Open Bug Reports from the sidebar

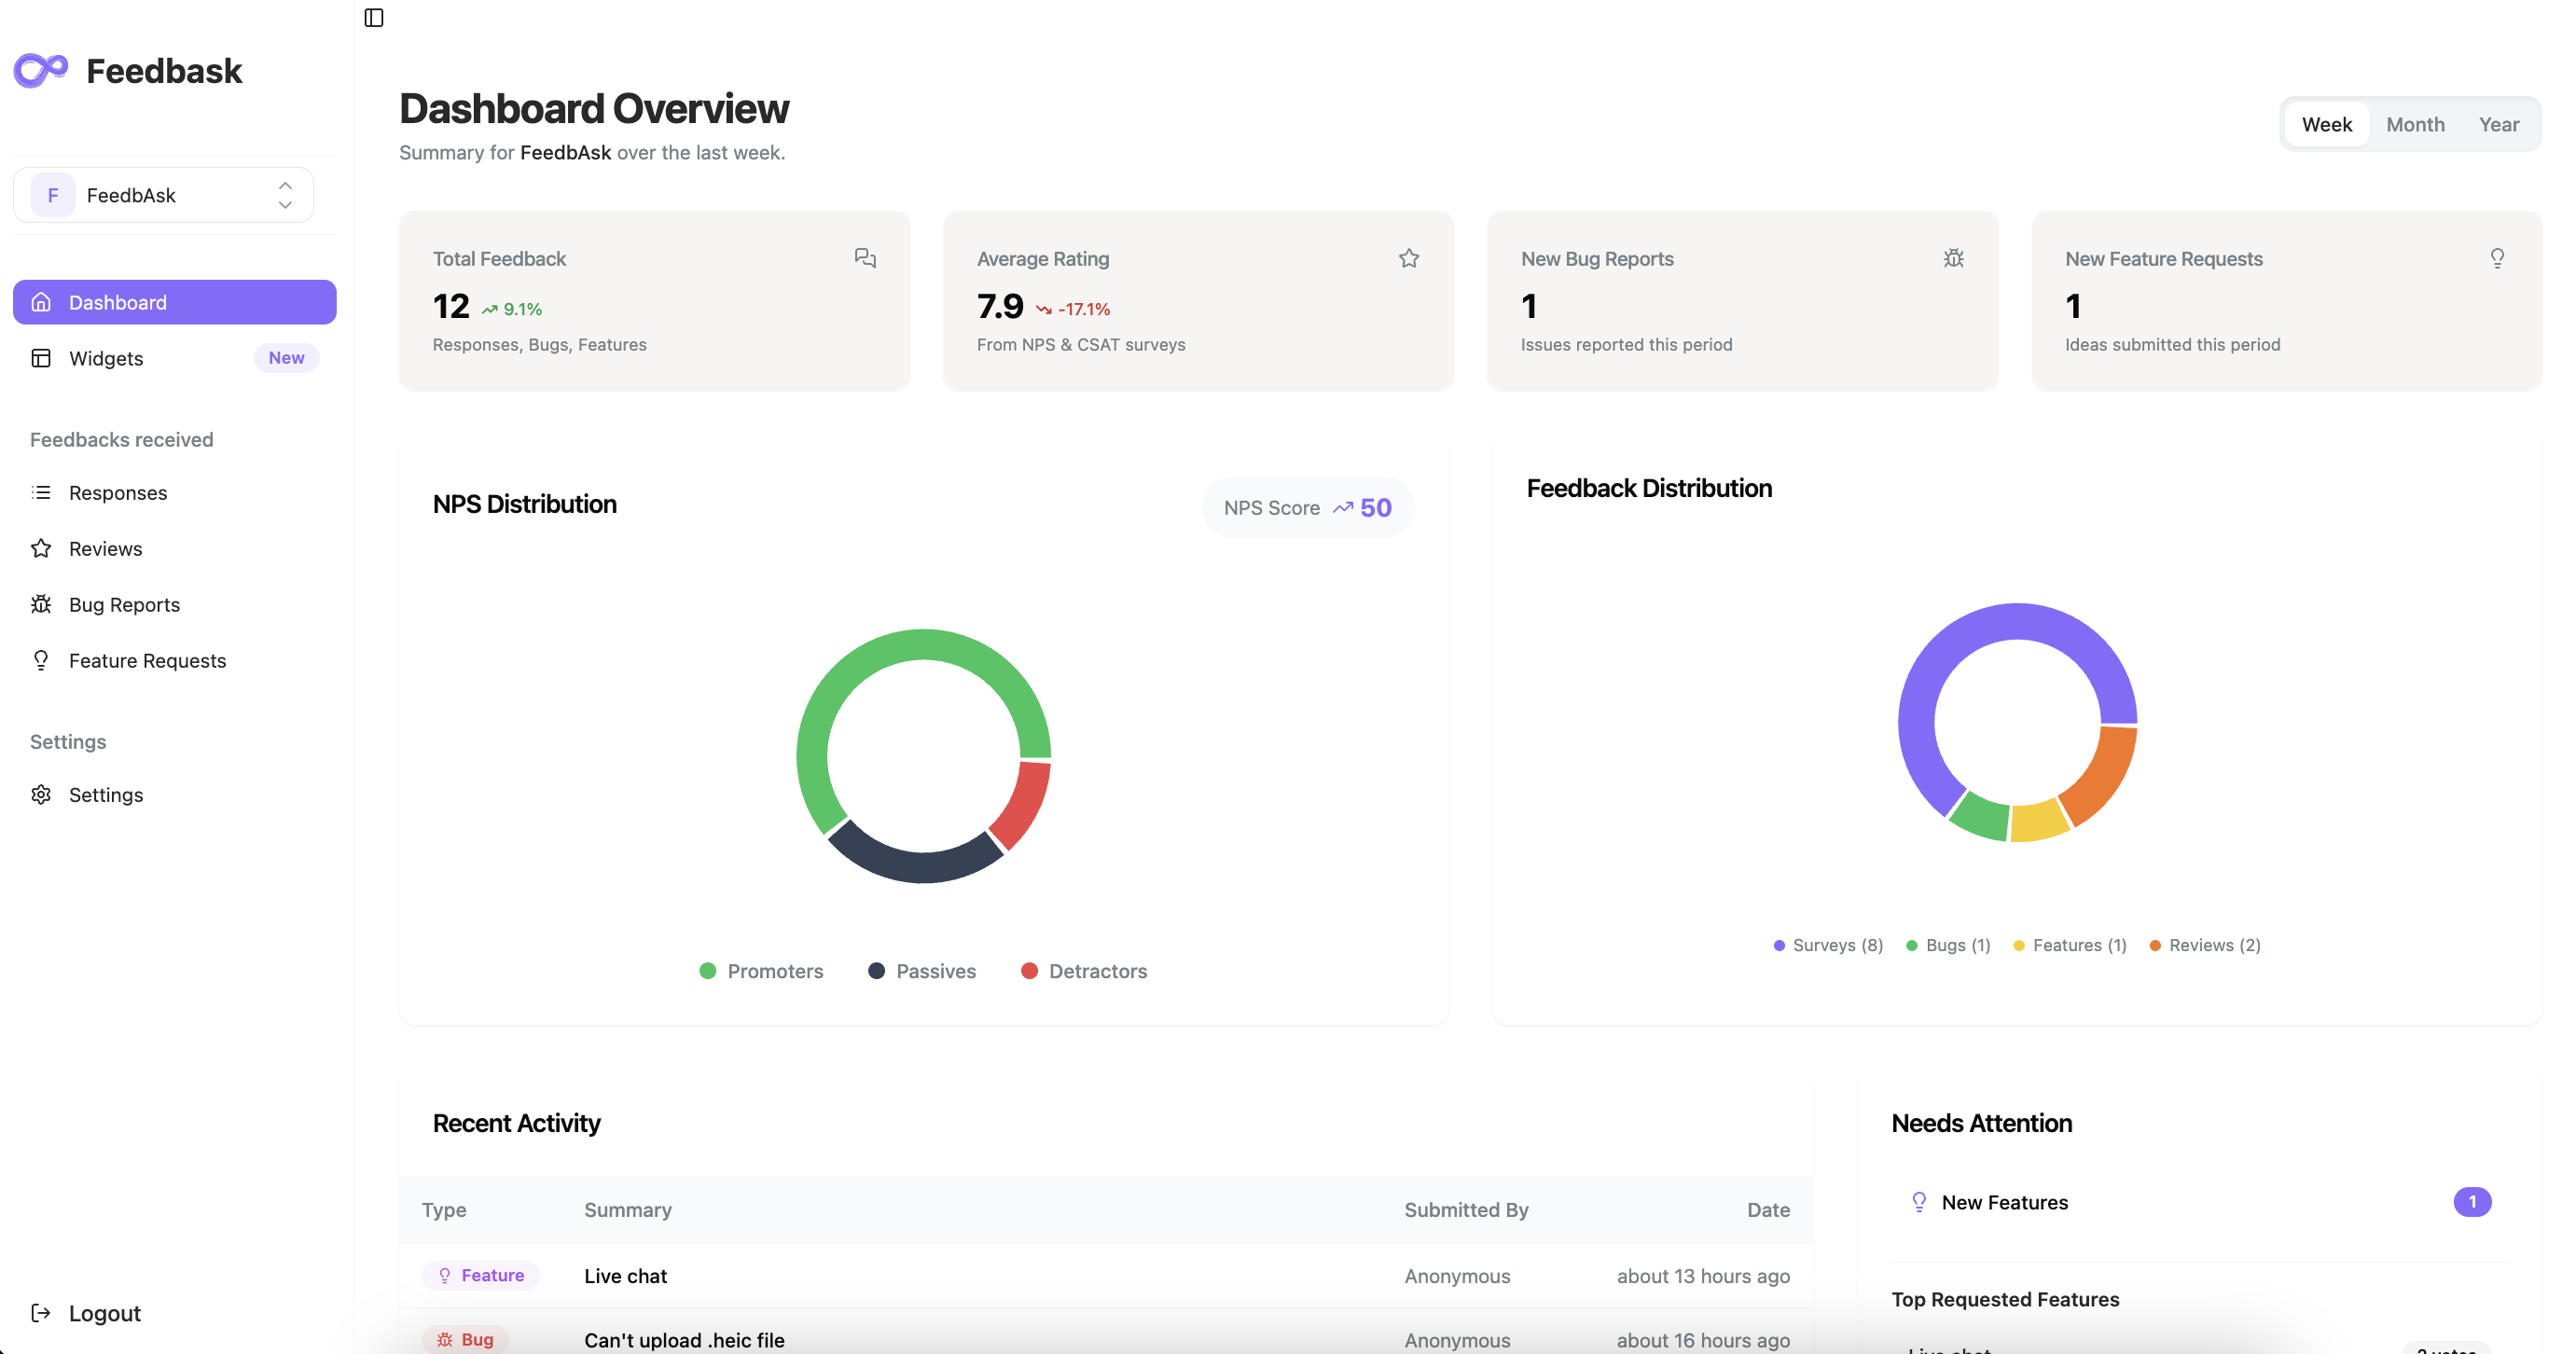coord(124,604)
